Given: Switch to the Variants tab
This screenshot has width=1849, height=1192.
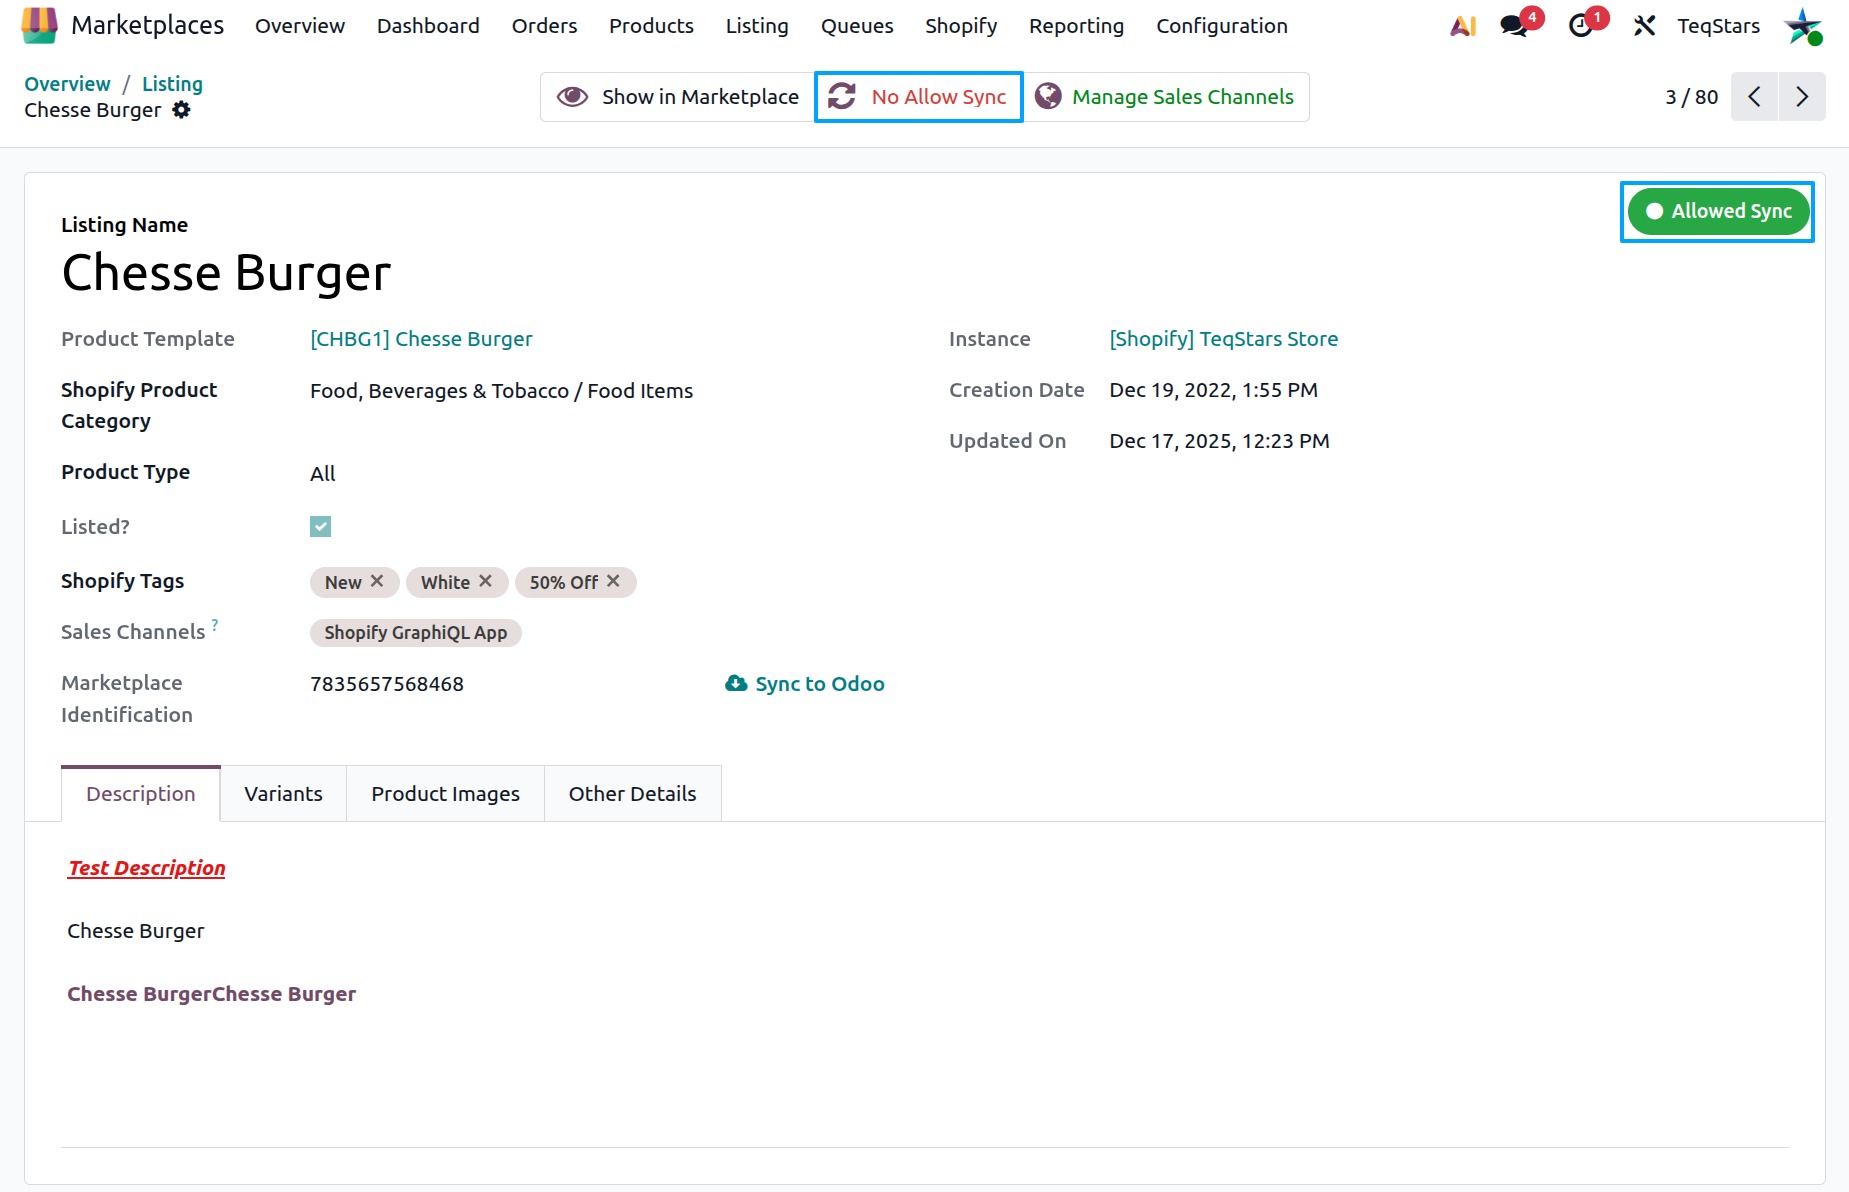Looking at the screenshot, I should tap(283, 794).
